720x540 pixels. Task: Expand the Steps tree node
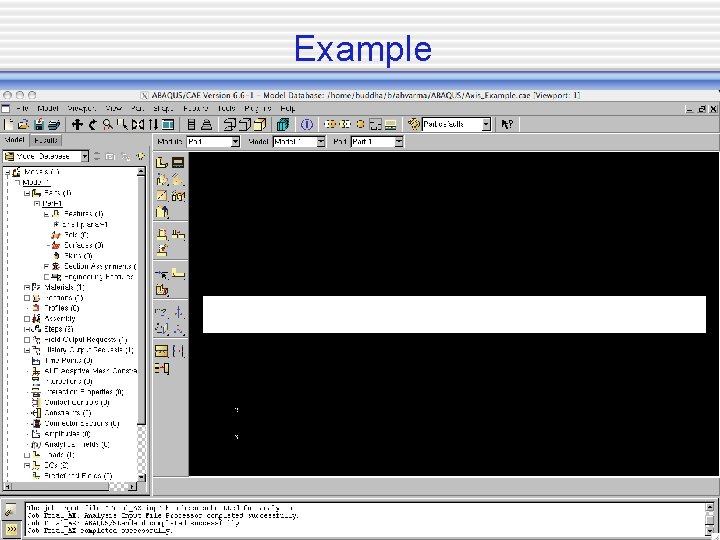(x=27, y=329)
